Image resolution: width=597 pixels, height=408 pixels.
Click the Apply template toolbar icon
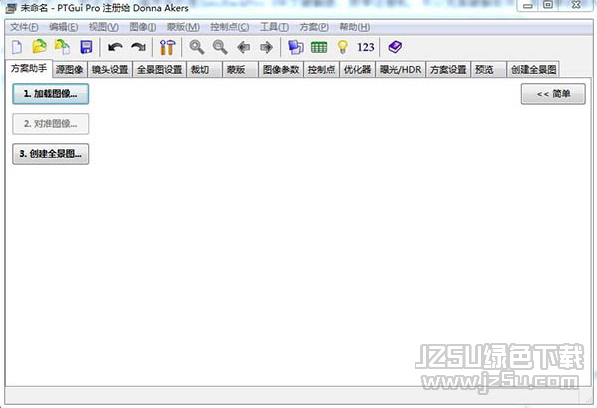[62, 47]
